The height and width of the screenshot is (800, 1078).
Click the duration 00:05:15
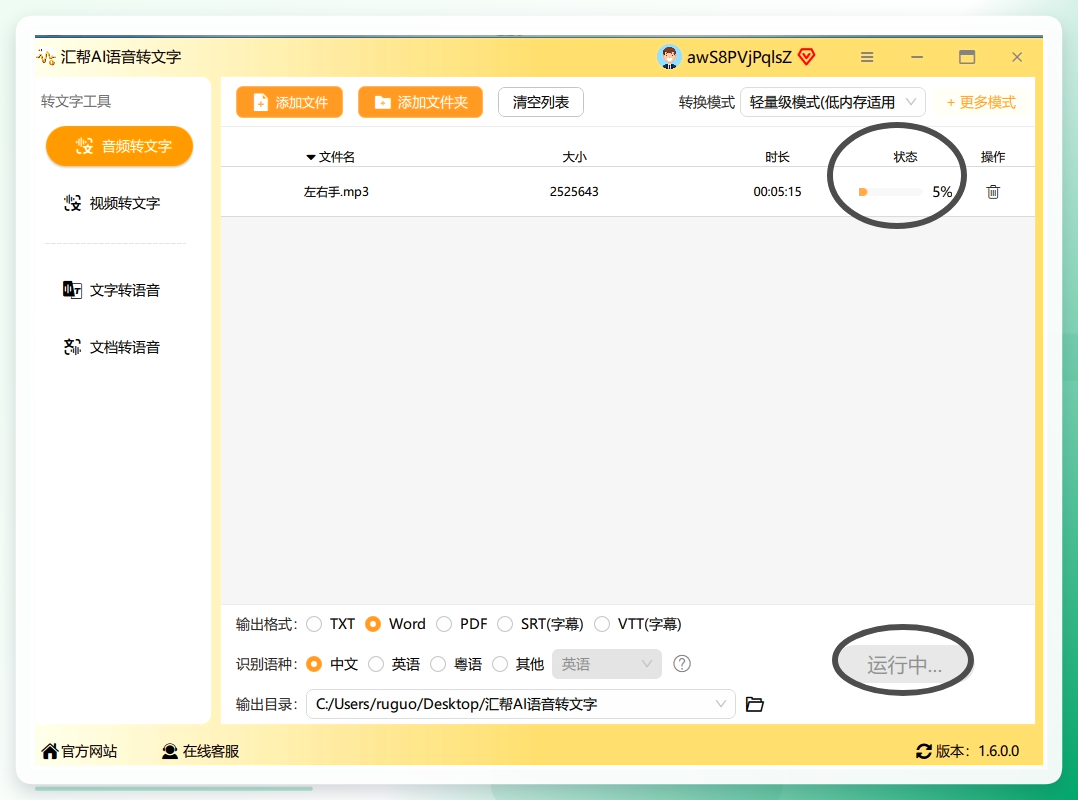(777, 192)
